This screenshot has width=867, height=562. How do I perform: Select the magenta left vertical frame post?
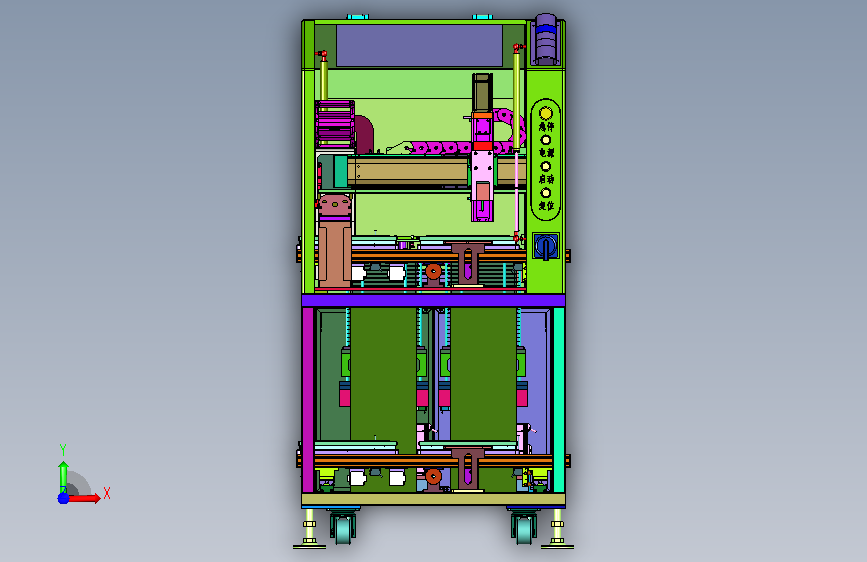click(308, 399)
